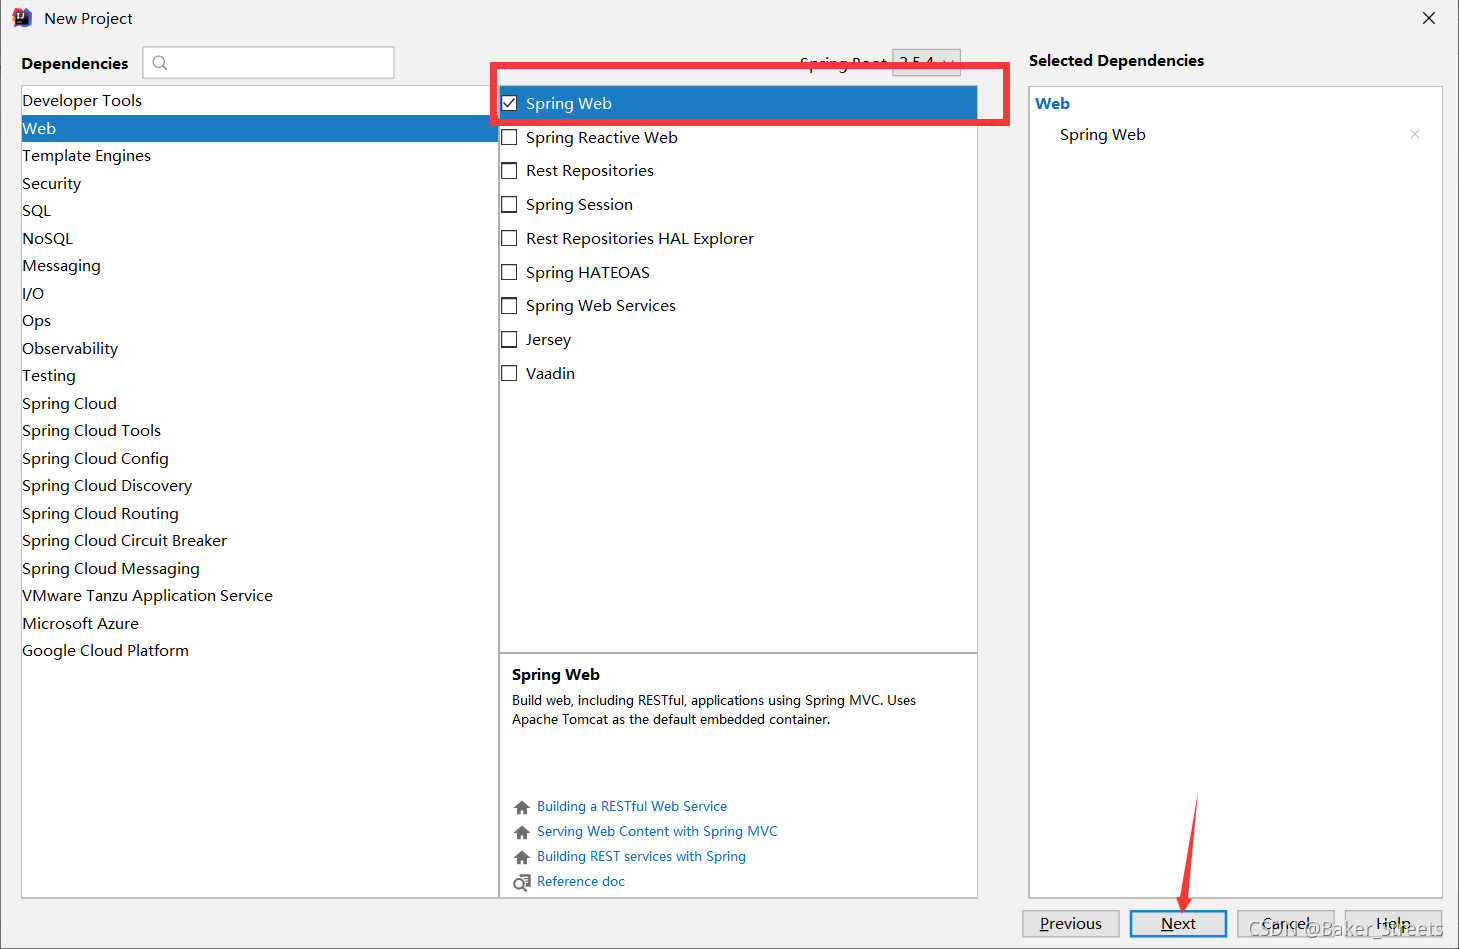Click the IntelliJ icon in title bar

click(x=22, y=18)
